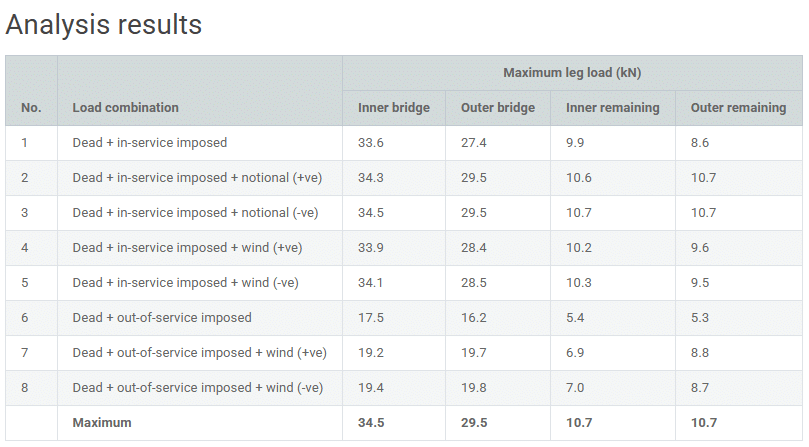Select the bold 29.5 value in Maximum row
Viewport: 809px width, 447px height.
click(475, 423)
